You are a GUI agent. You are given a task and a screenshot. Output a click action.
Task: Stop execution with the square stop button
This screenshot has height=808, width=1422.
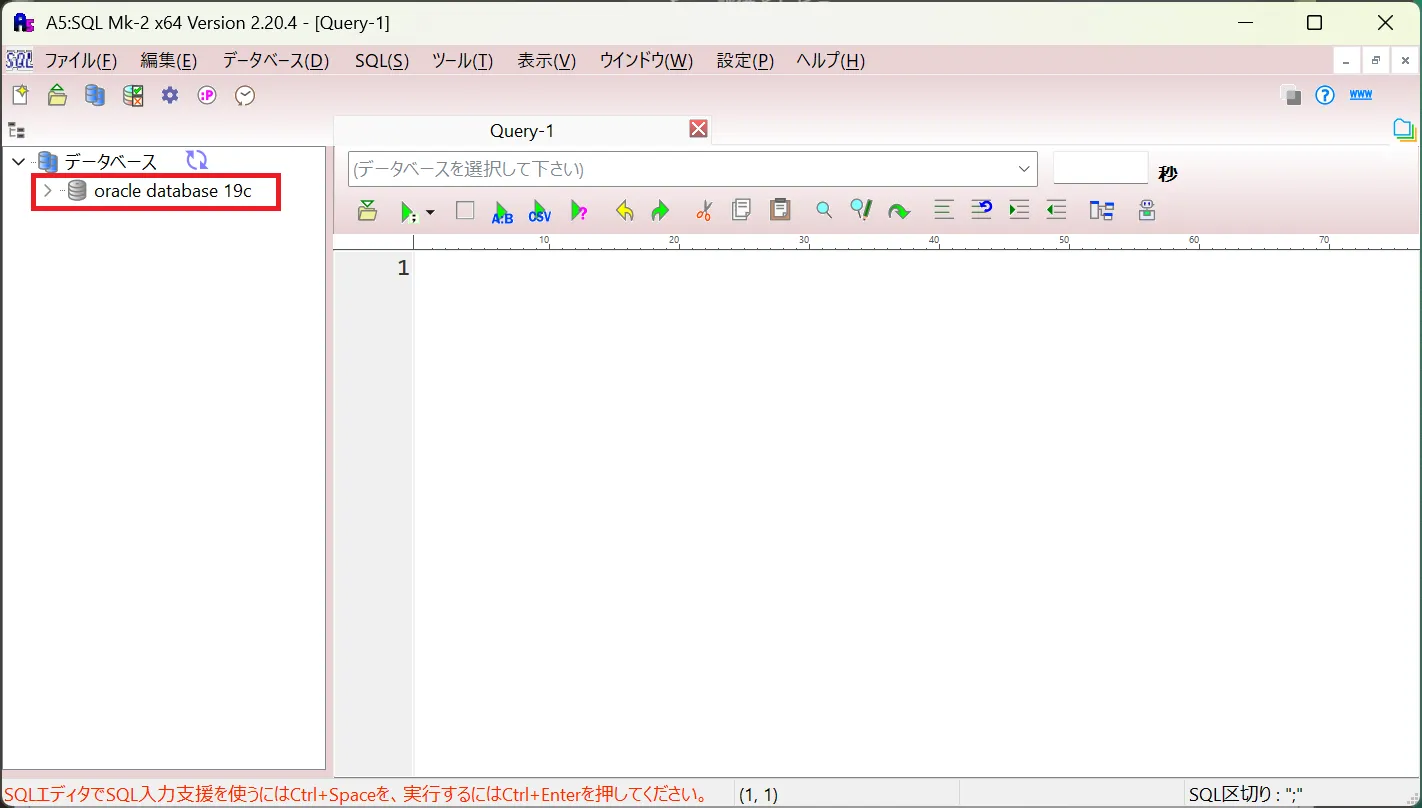click(465, 210)
